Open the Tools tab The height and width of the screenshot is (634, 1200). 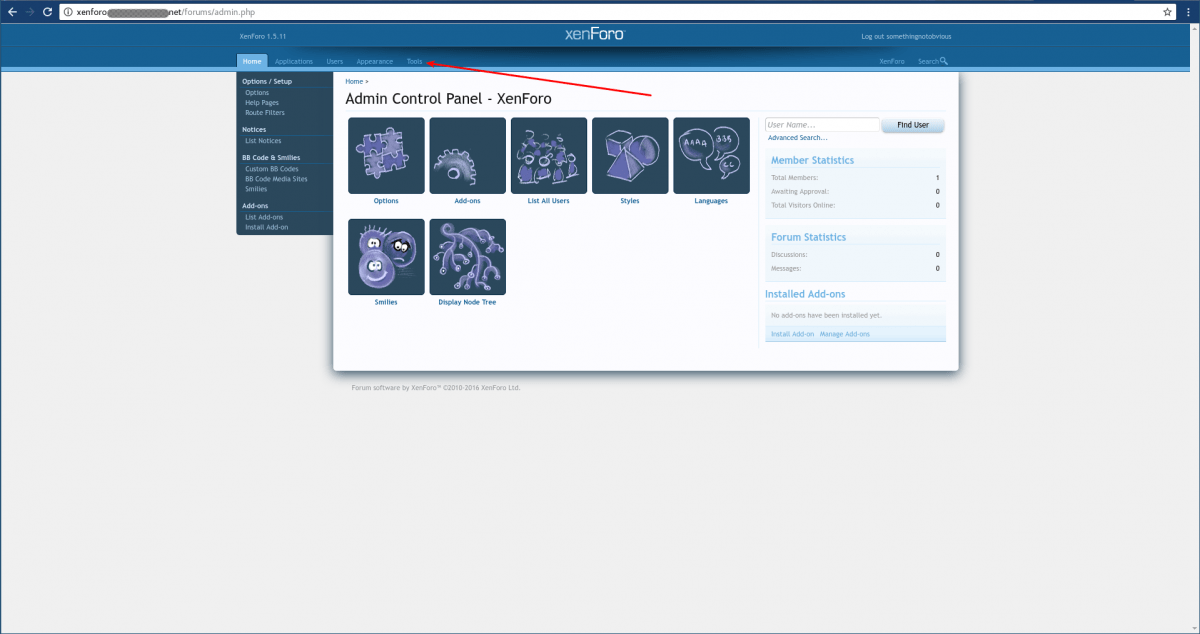point(414,61)
